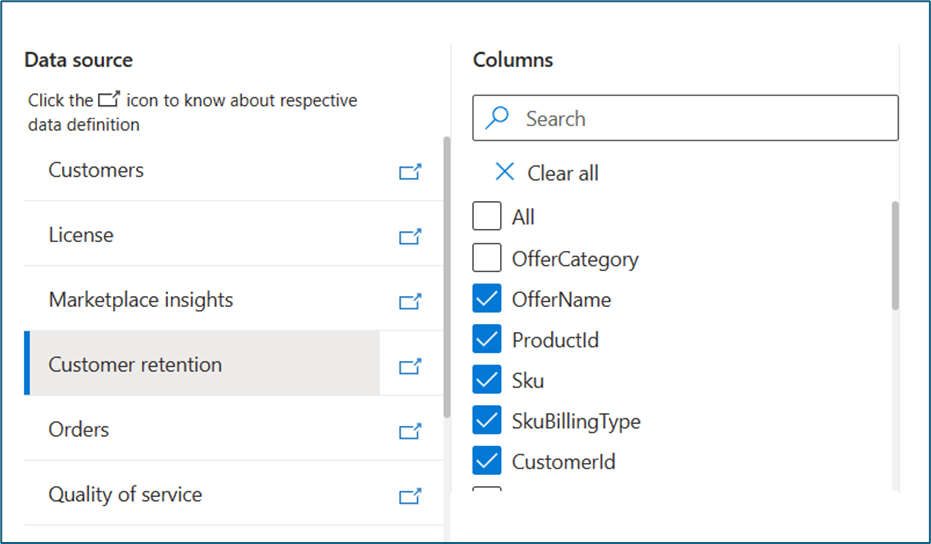931x544 pixels.
Task: Check the All columns checkbox
Action: pyautogui.click(x=487, y=217)
